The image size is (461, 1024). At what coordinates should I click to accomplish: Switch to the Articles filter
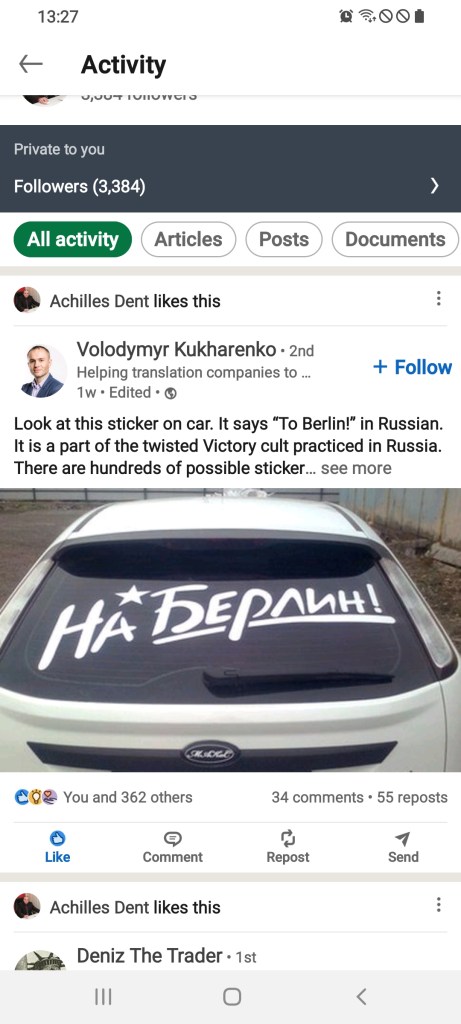click(x=188, y=240)
